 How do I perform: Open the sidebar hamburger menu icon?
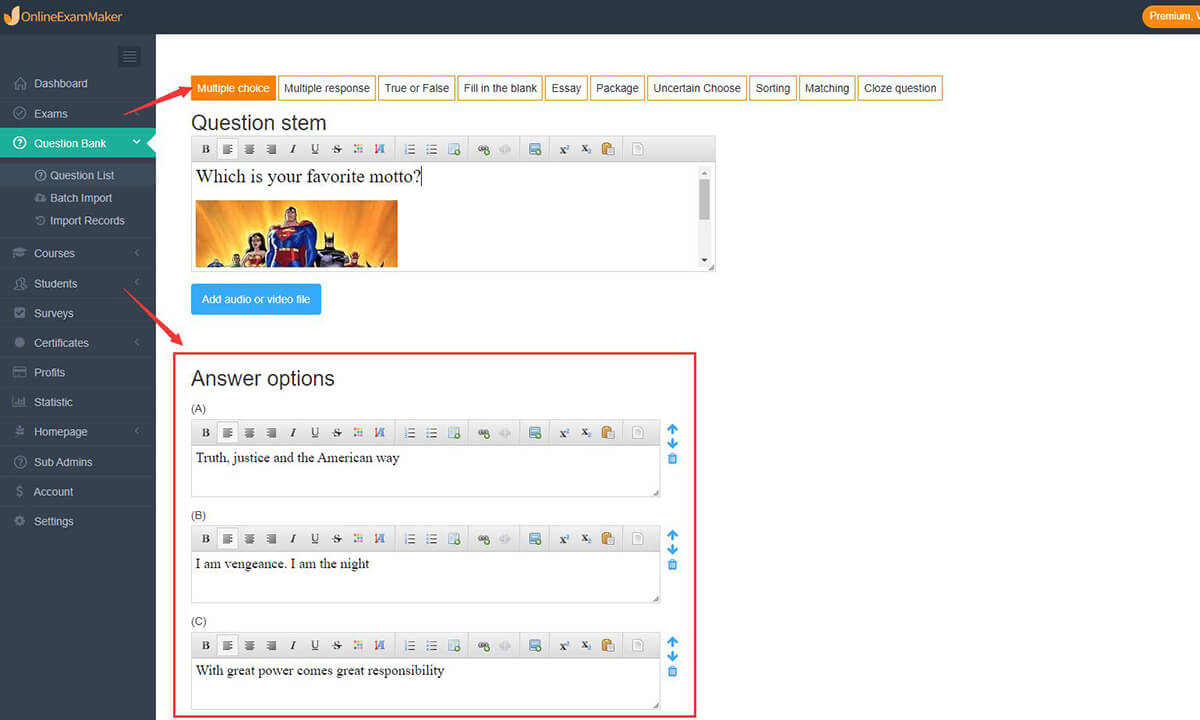pos(129,56)
